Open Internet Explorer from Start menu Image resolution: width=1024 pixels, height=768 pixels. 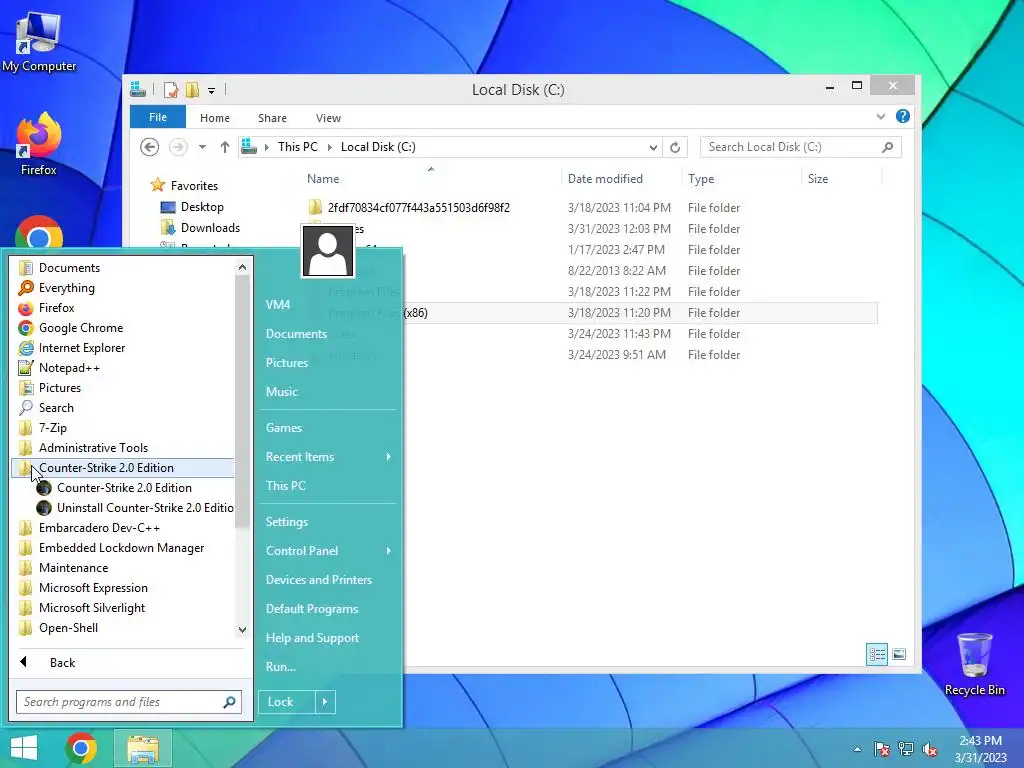(122, 348)
